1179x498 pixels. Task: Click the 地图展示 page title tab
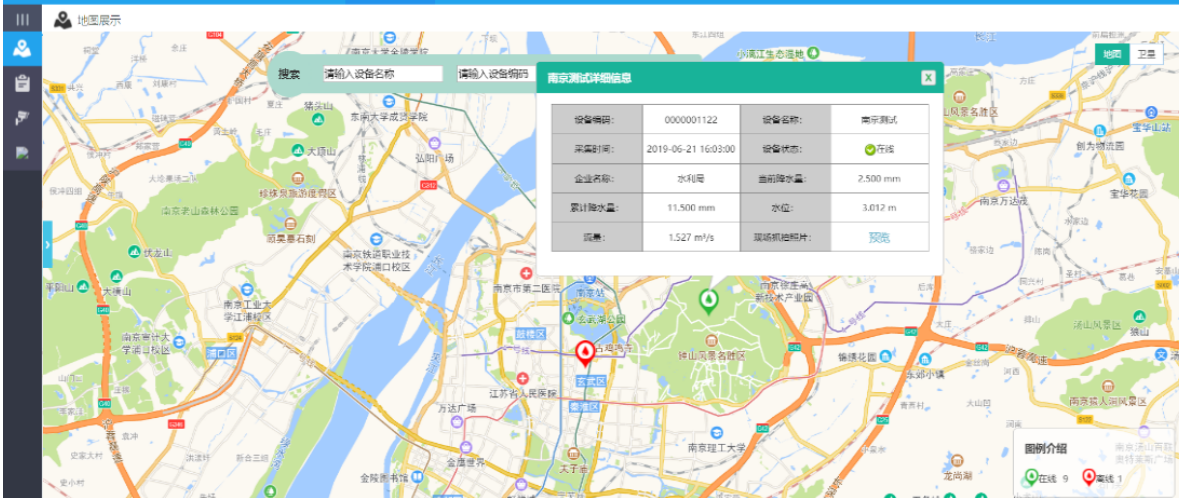(x=98, y=19)
